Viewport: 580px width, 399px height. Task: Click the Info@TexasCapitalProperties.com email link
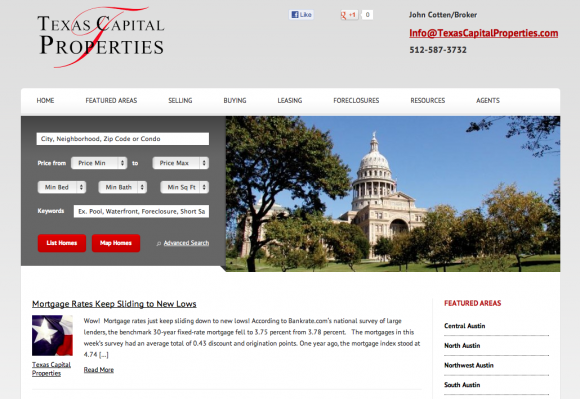483,33
